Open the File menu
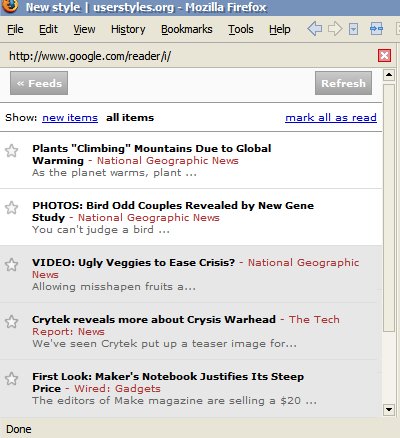This screenshot has height=438, width=400. (x=15, y=29)
